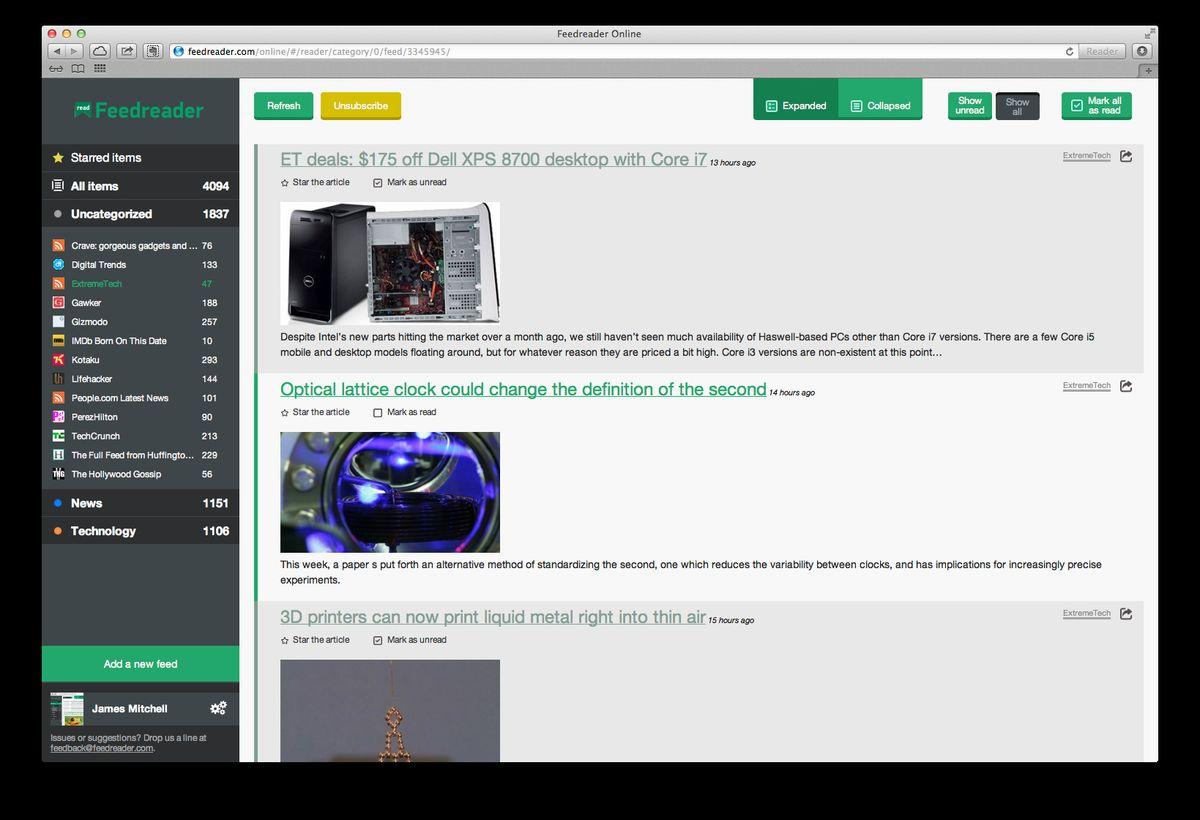Open the Top Sites grid icon
This screenshot has height=820, width=1200.
100,69
